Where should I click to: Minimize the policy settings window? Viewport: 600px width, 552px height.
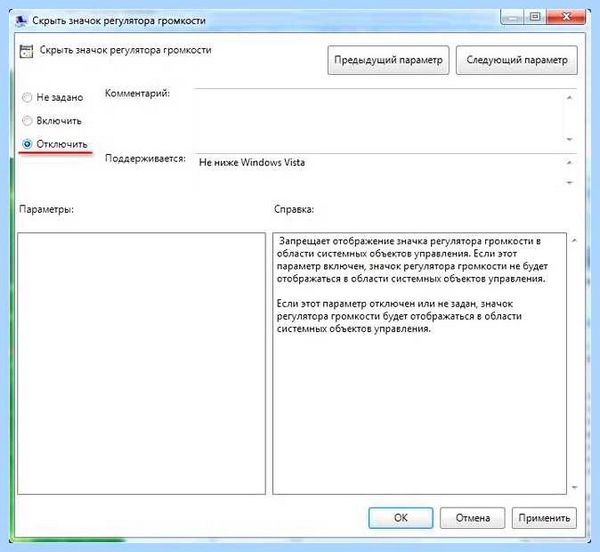pos(513,16)
